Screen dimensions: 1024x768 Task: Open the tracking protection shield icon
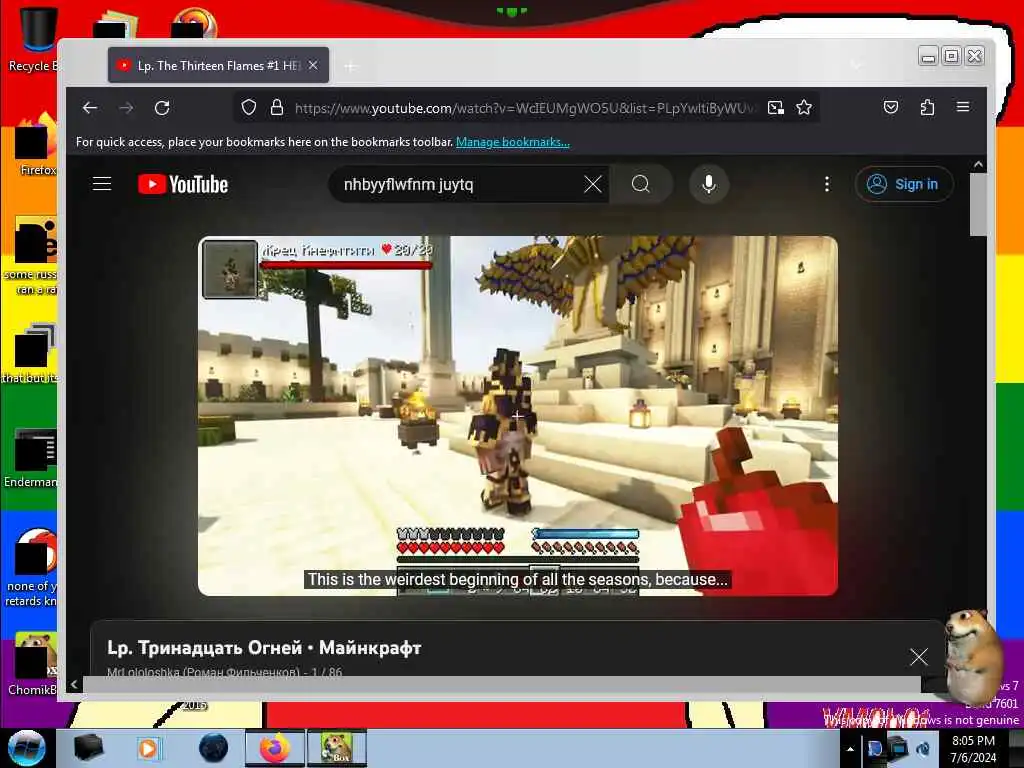click(x=249, y=108)
